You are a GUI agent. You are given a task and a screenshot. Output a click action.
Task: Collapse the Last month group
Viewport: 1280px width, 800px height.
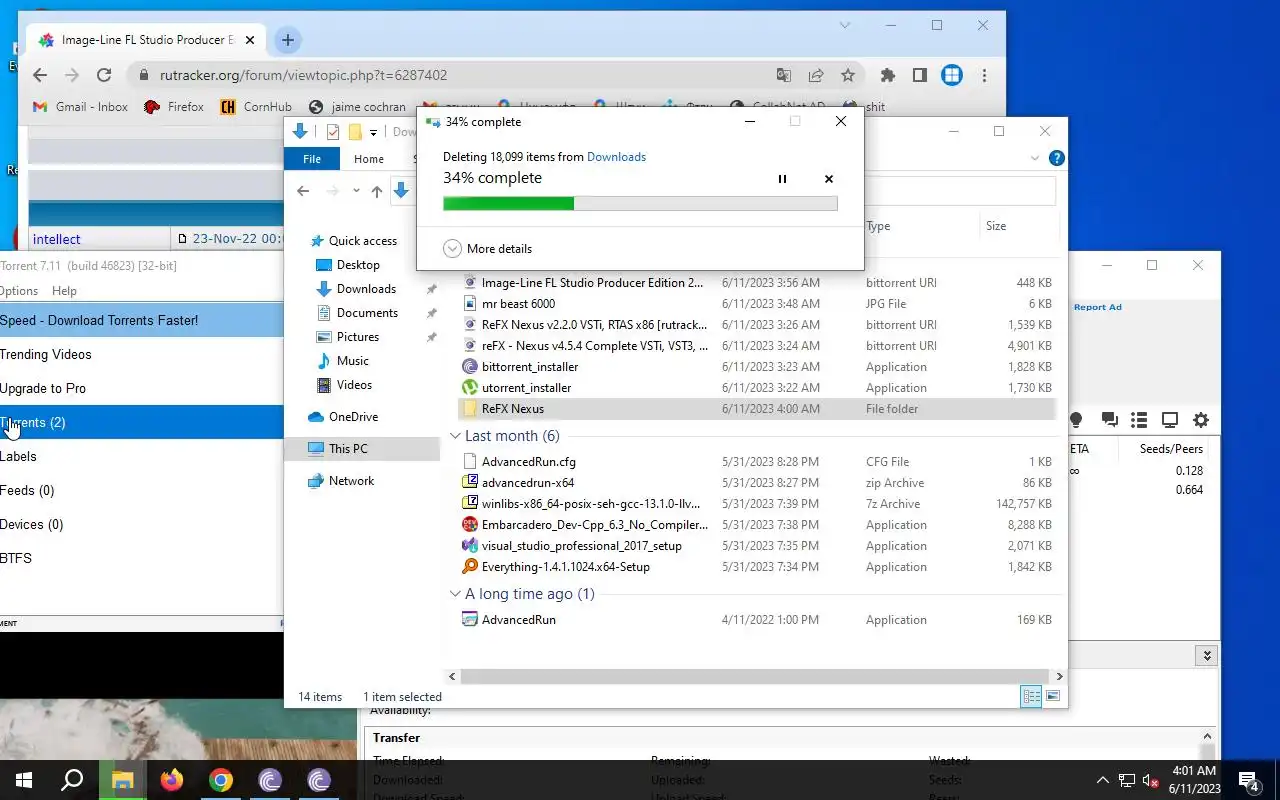pos(455,436)
